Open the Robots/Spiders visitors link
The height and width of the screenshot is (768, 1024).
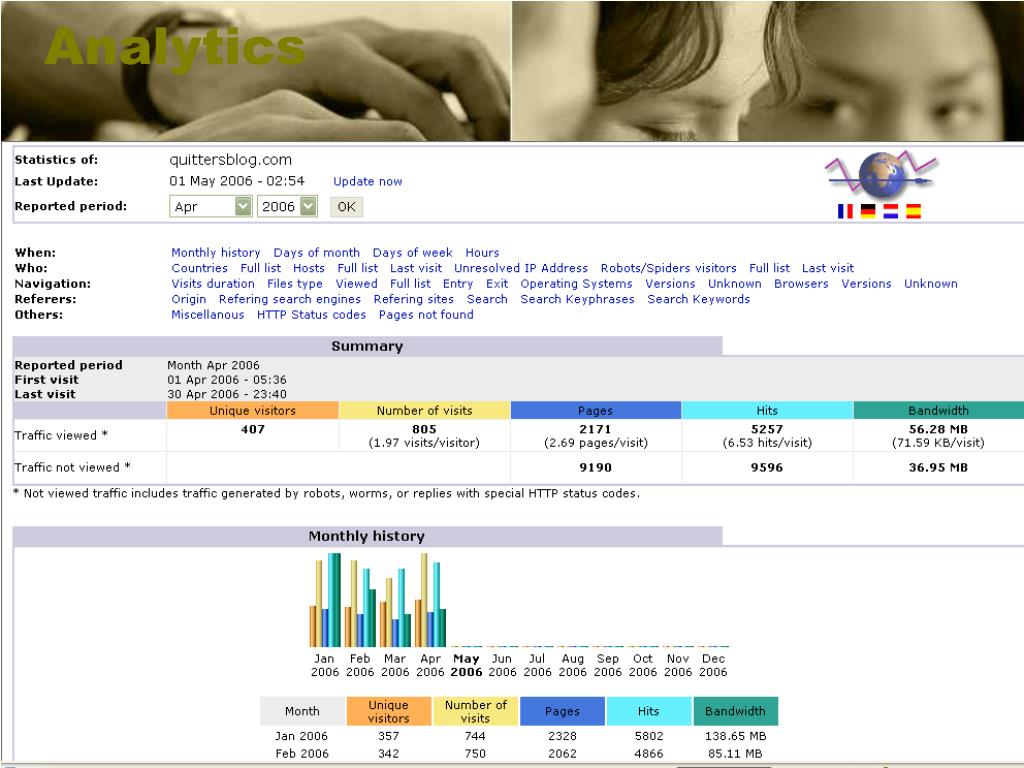pos(669,268)
